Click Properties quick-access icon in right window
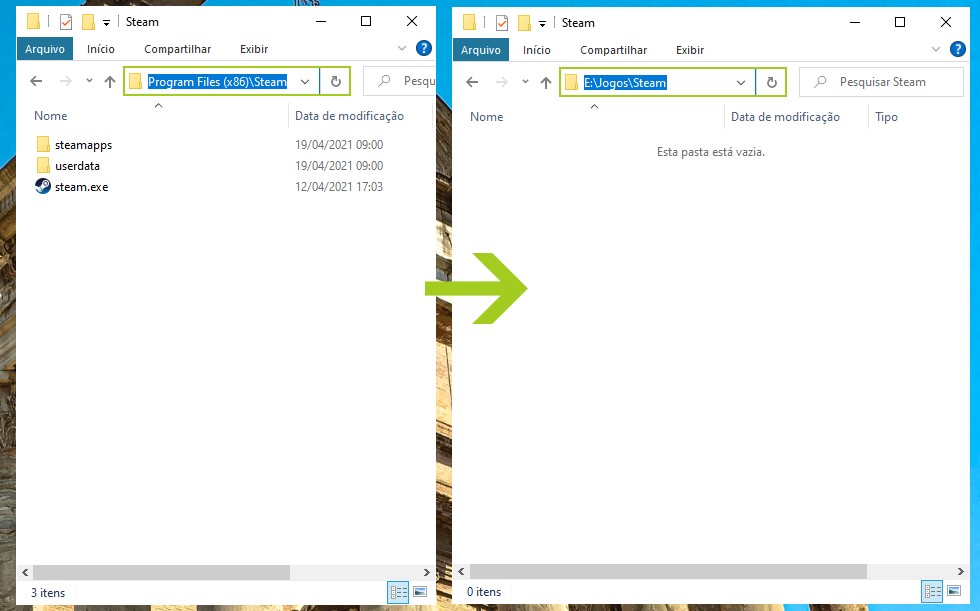 coord(502,23)
